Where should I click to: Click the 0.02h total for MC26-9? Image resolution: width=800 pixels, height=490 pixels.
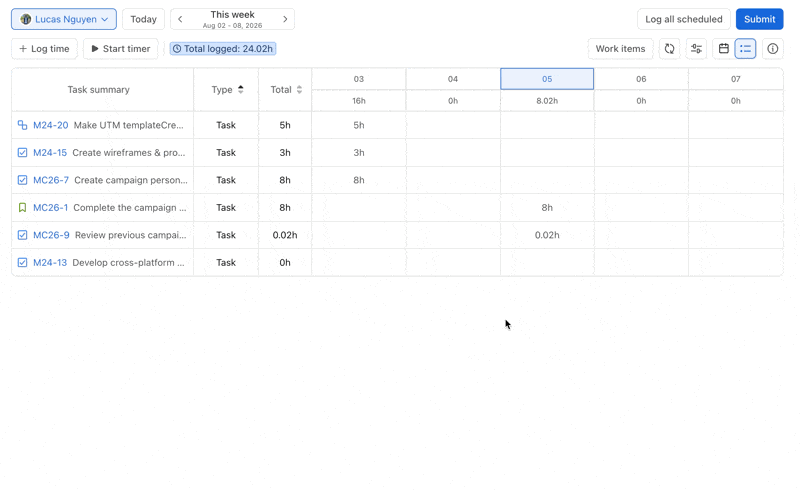click(x=285, y=235)
